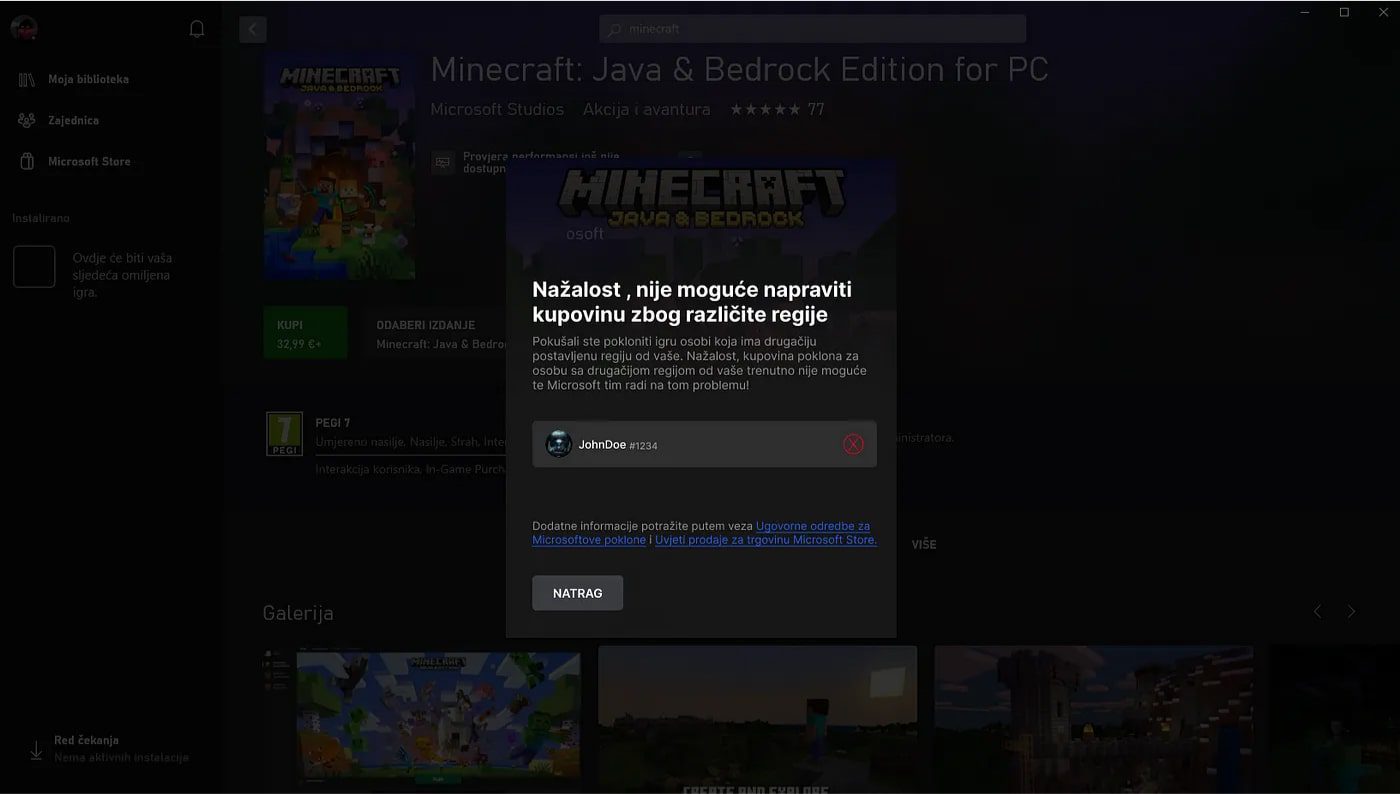Viewport: 1400px width, 794px height.
Task: Show the previous gallery image with the left arrow
Action: pos(1317,611)
